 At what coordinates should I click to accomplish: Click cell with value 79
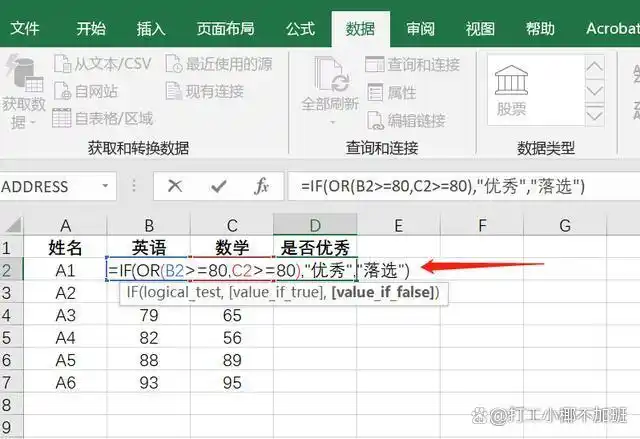tap(149, 315)
